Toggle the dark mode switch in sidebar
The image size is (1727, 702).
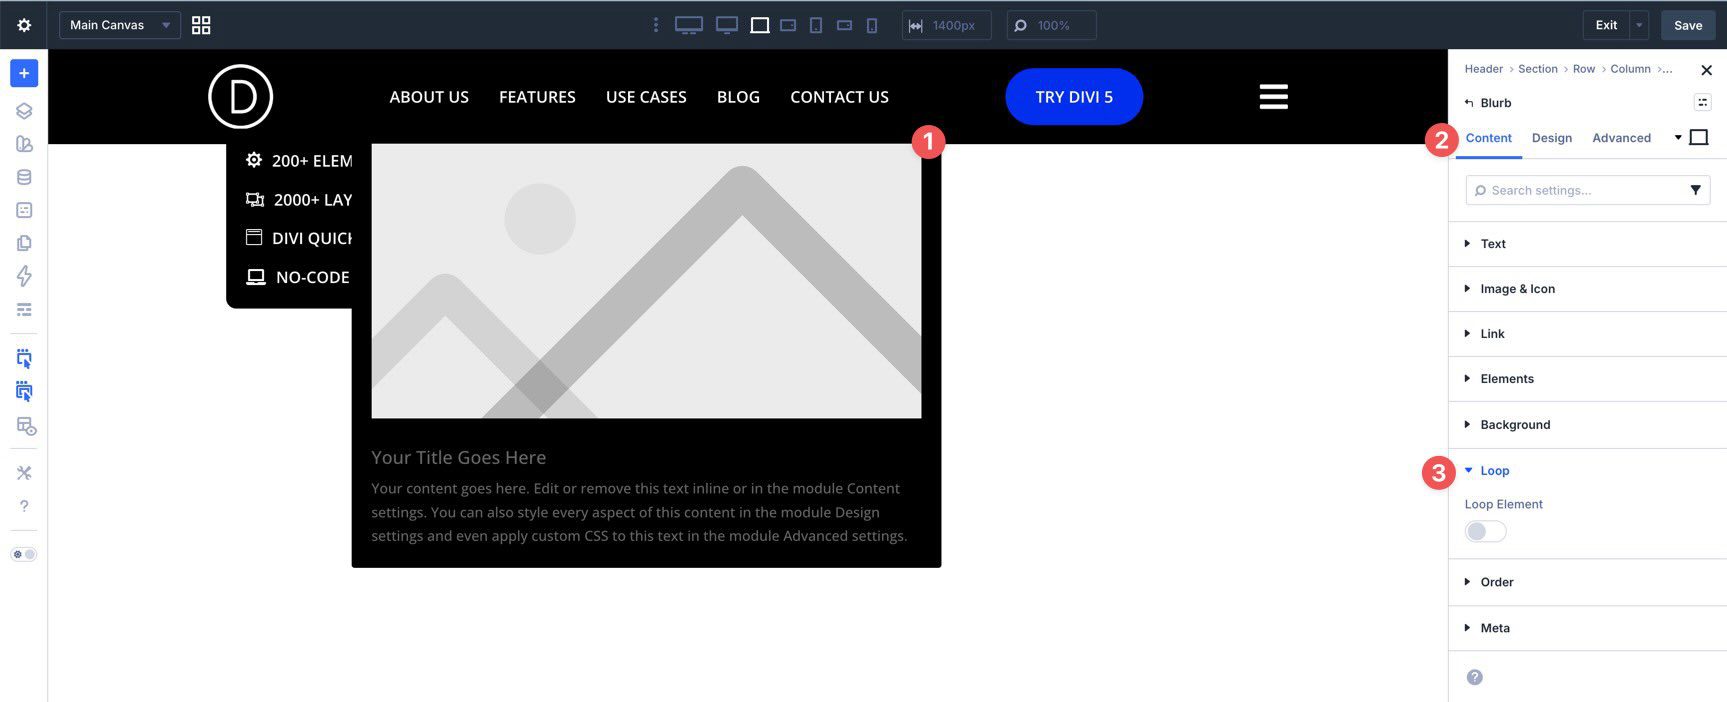coord(24,554)
